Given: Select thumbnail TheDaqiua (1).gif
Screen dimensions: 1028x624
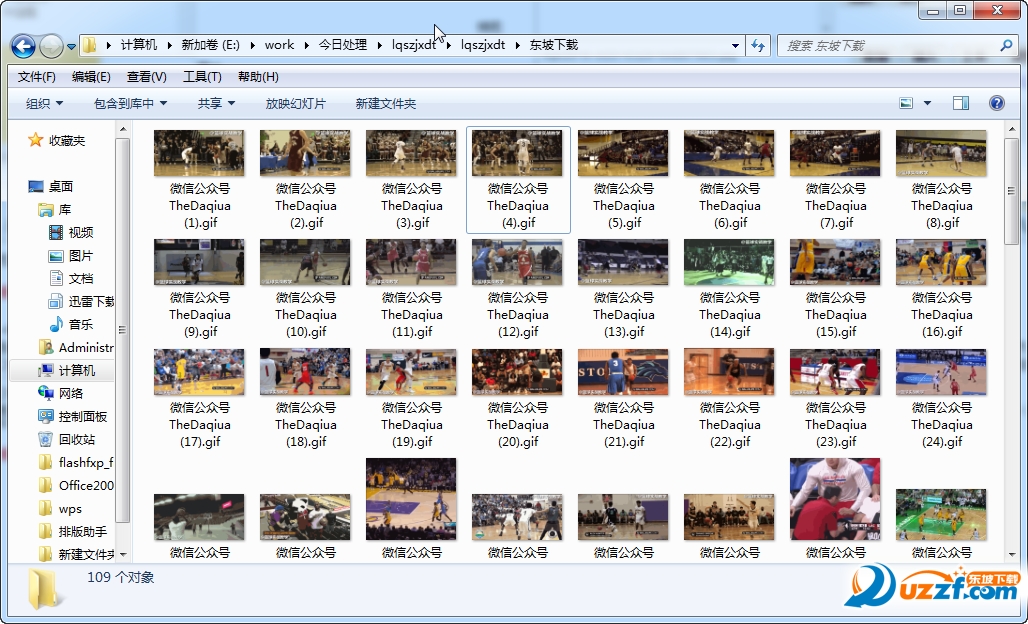Looking at the screenshot, I should click(199, 153).
